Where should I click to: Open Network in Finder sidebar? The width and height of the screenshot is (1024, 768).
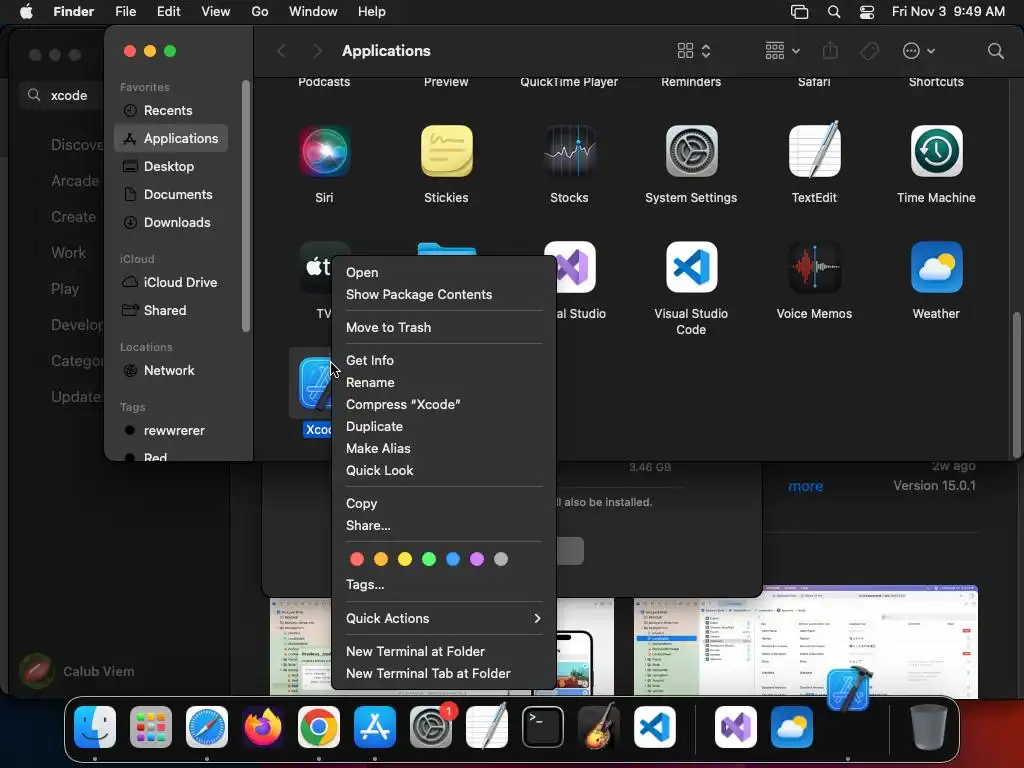171,370
